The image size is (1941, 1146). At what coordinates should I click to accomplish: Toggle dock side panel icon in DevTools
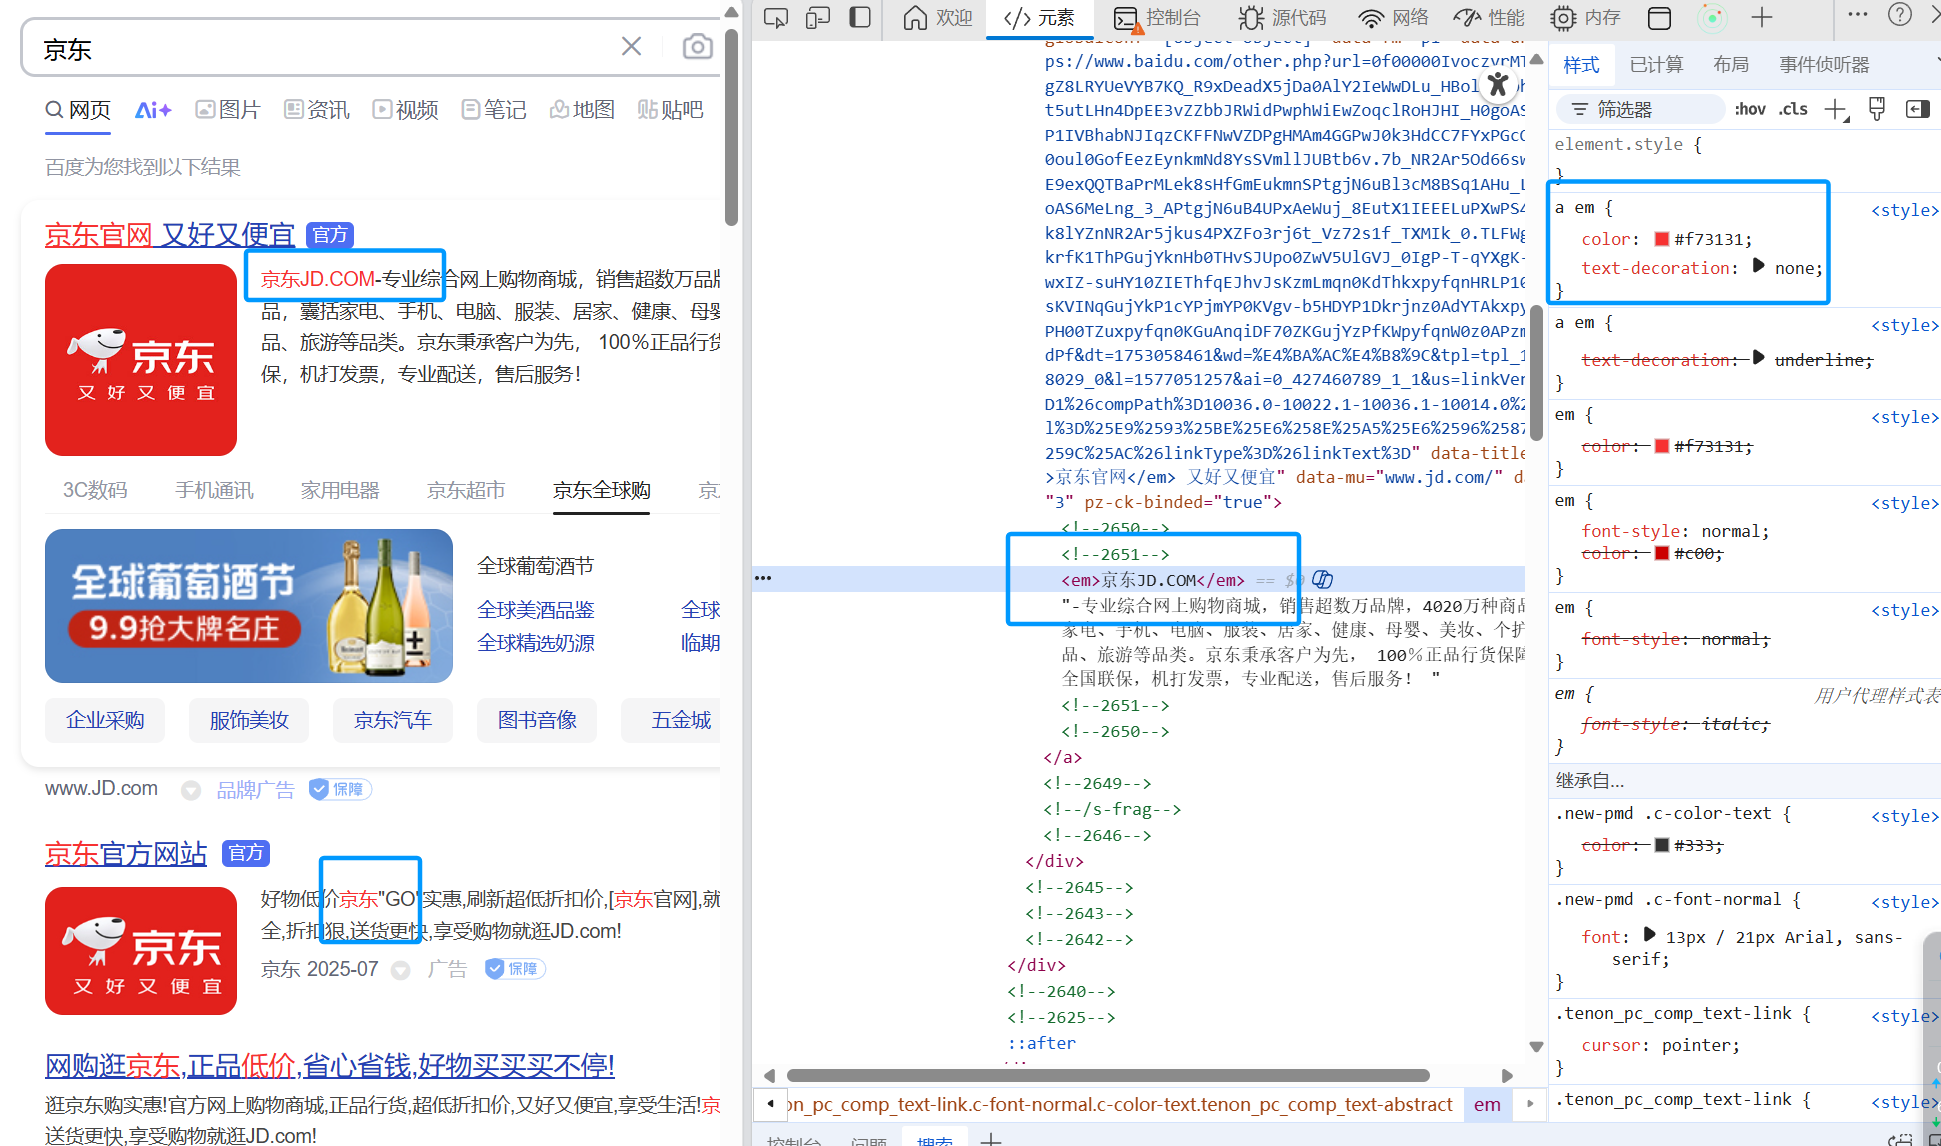click(x=860, y=18)
